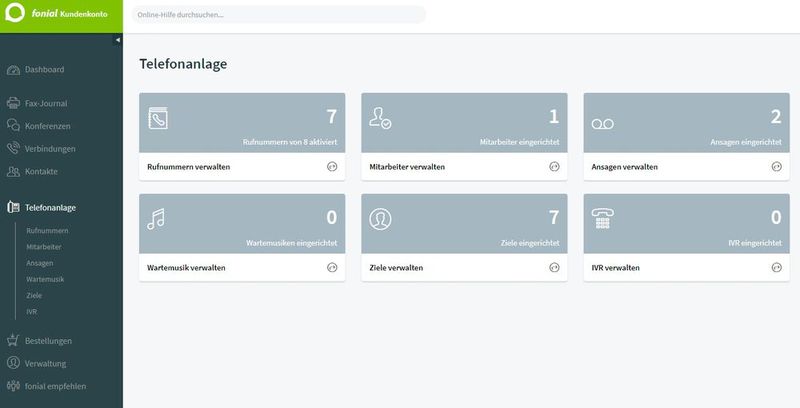800x408 pixels.
Task: Collapse the sidebar with the arrow toggle
Action: tap(118, 40)
